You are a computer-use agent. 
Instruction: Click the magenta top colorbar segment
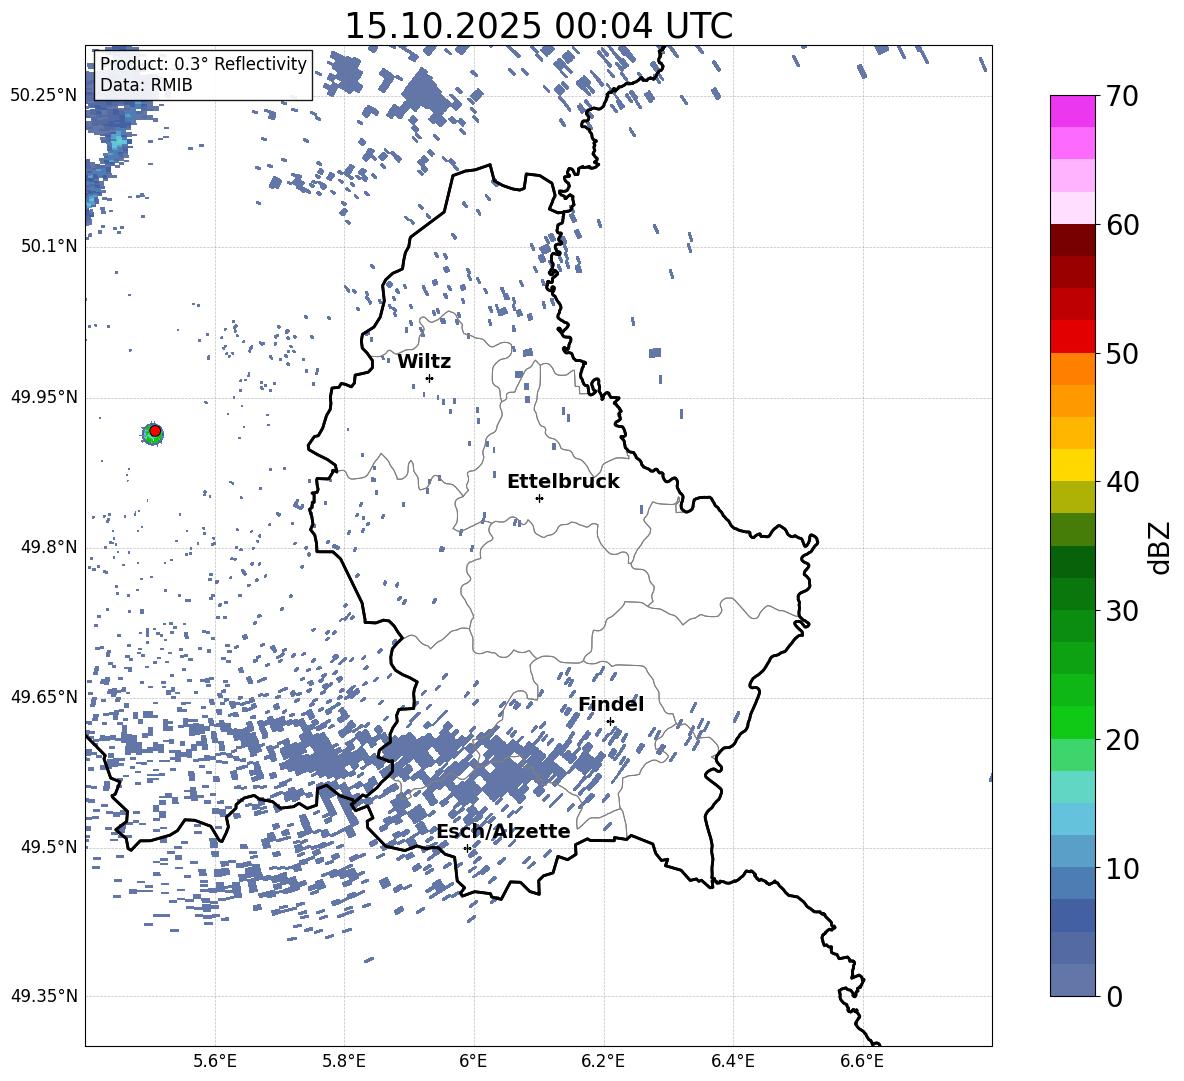point(1073,111)
